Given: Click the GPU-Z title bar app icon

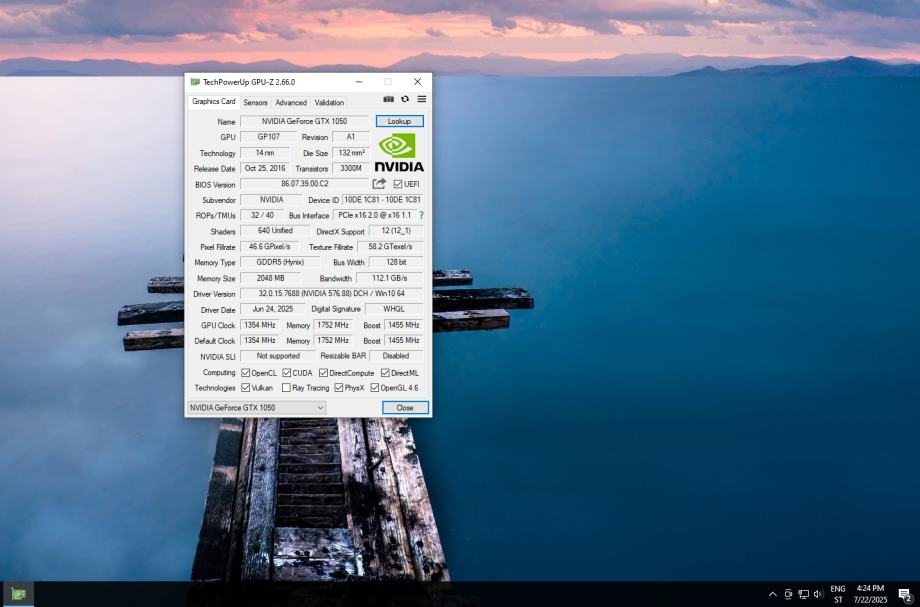Looking at the screenshot, I should [x=195, y=82].
